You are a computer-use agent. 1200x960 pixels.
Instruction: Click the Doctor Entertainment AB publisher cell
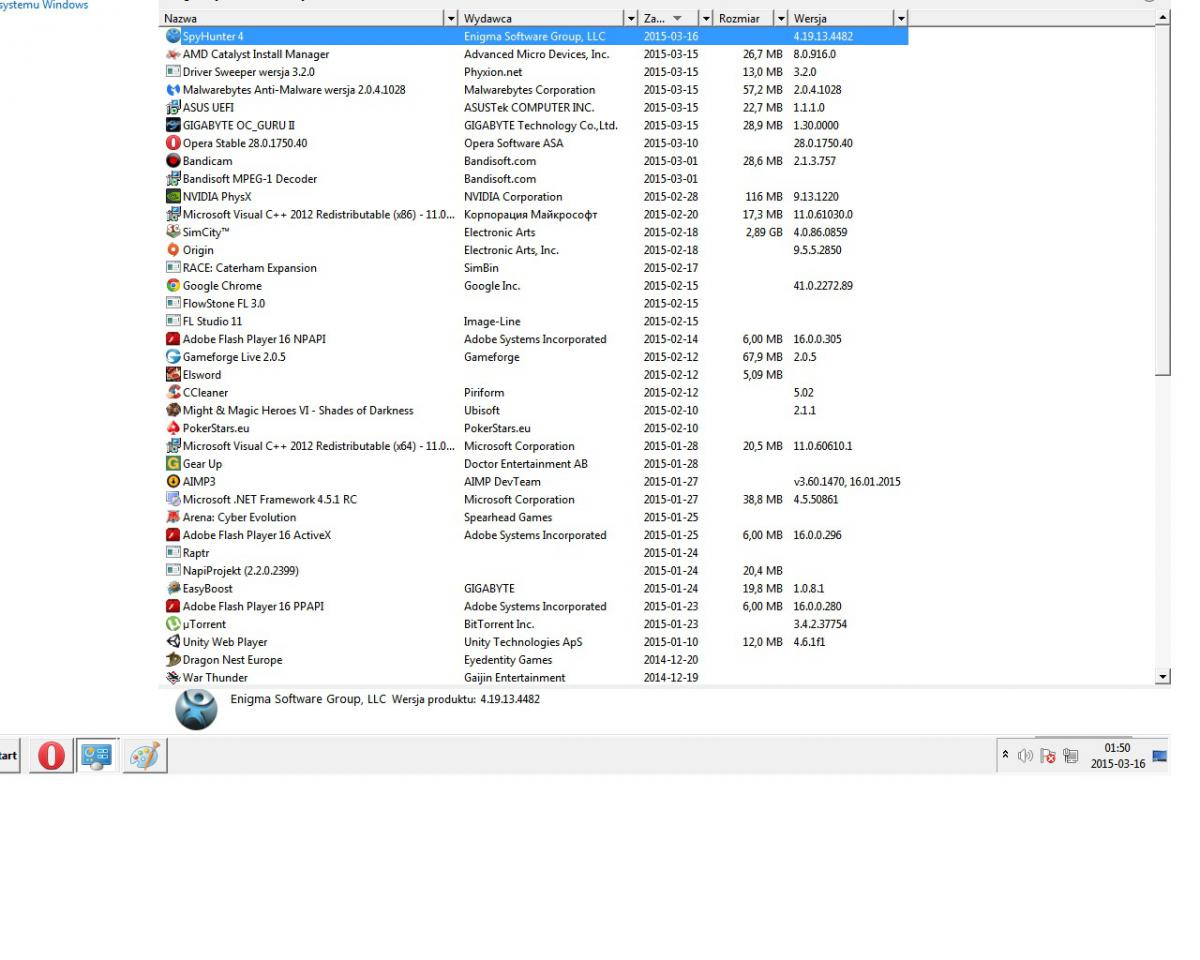pos(526,464)
